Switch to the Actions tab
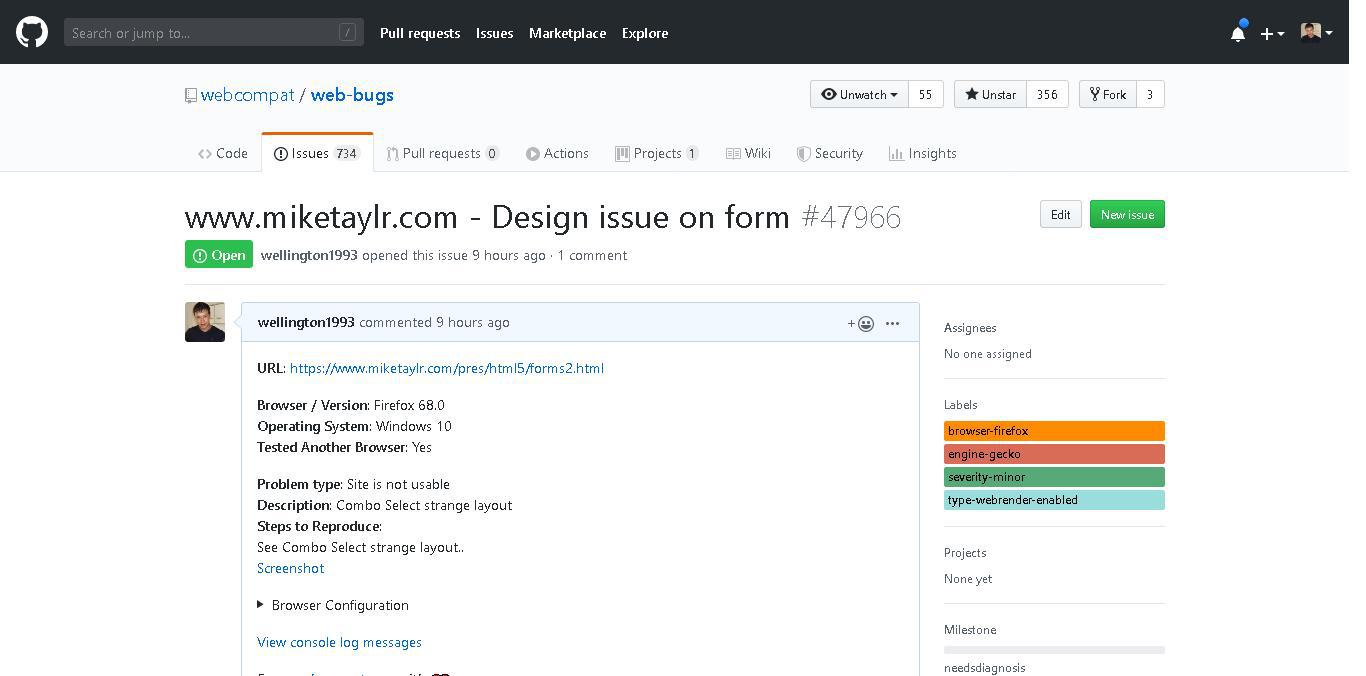This screenshot has width=1366, height=676. [557, 153]
